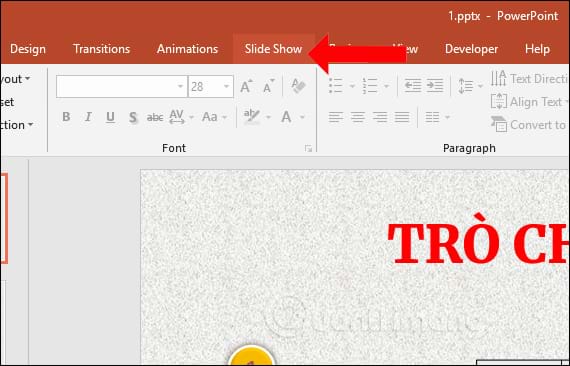Expand the columns dropdown arrow
This screenshot has height=366, width=570.
[x=447, y=117]
